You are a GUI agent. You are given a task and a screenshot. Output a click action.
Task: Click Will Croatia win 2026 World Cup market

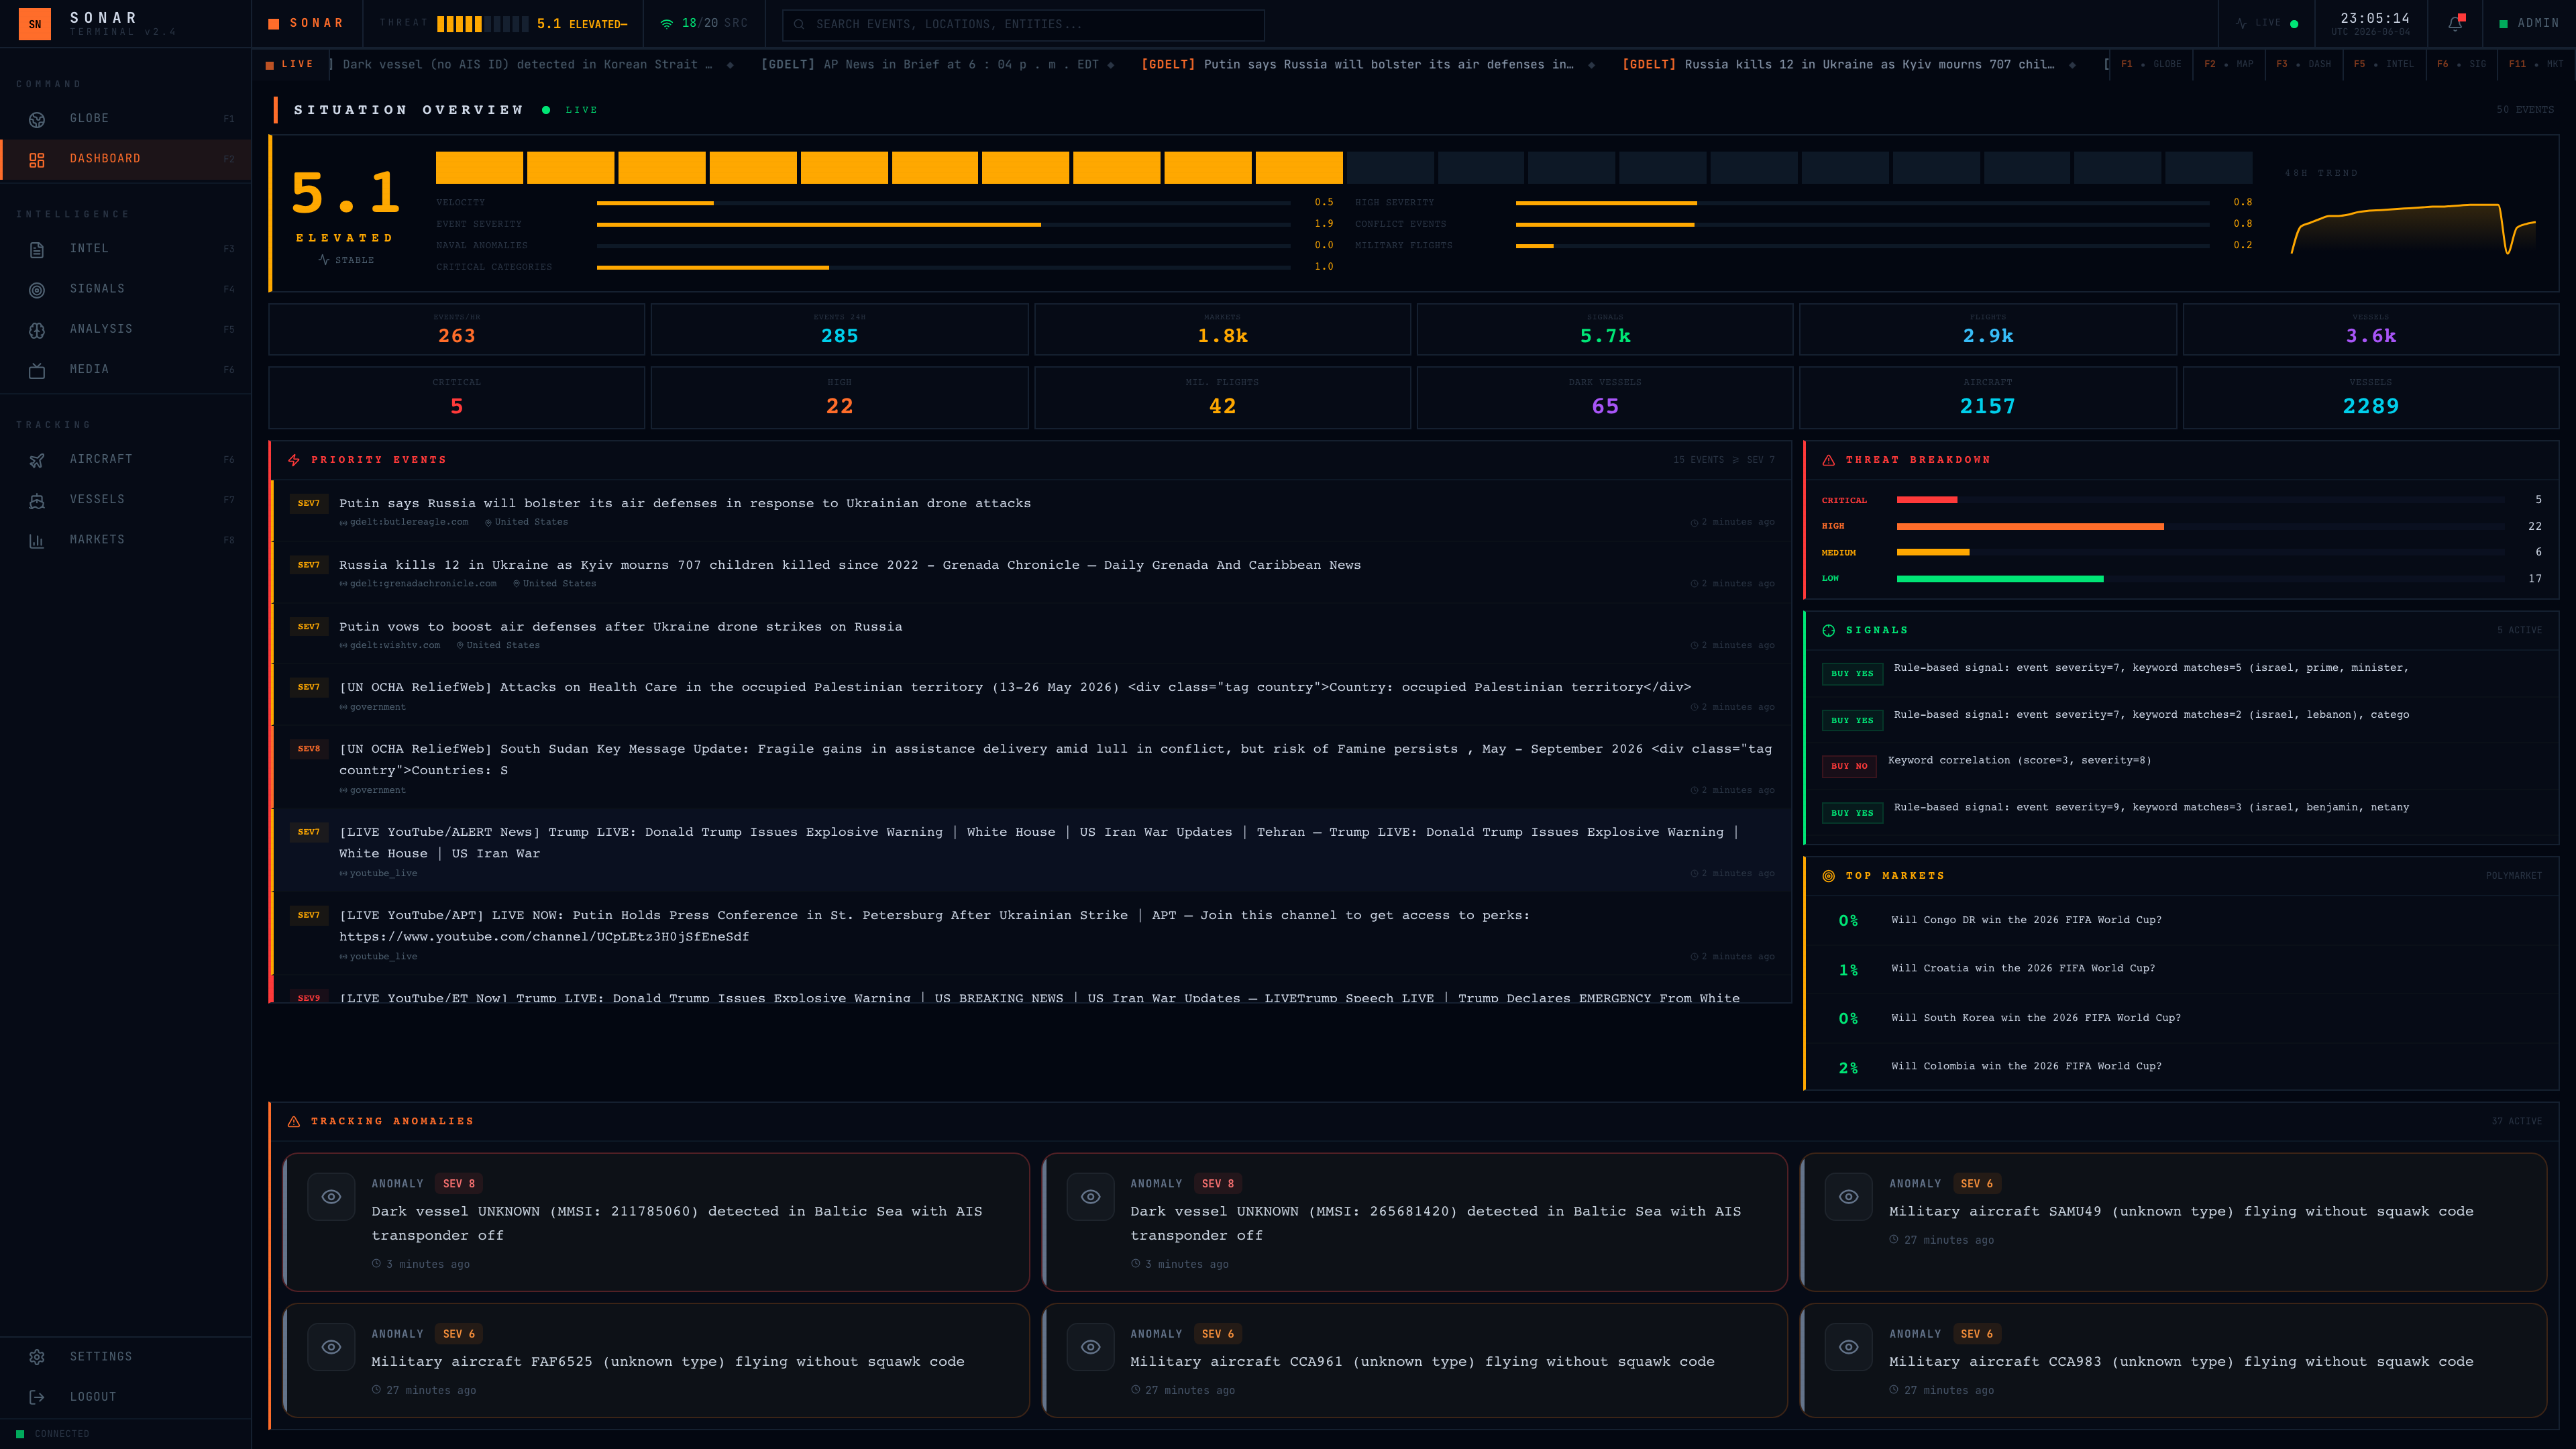tap(2182, 969)
